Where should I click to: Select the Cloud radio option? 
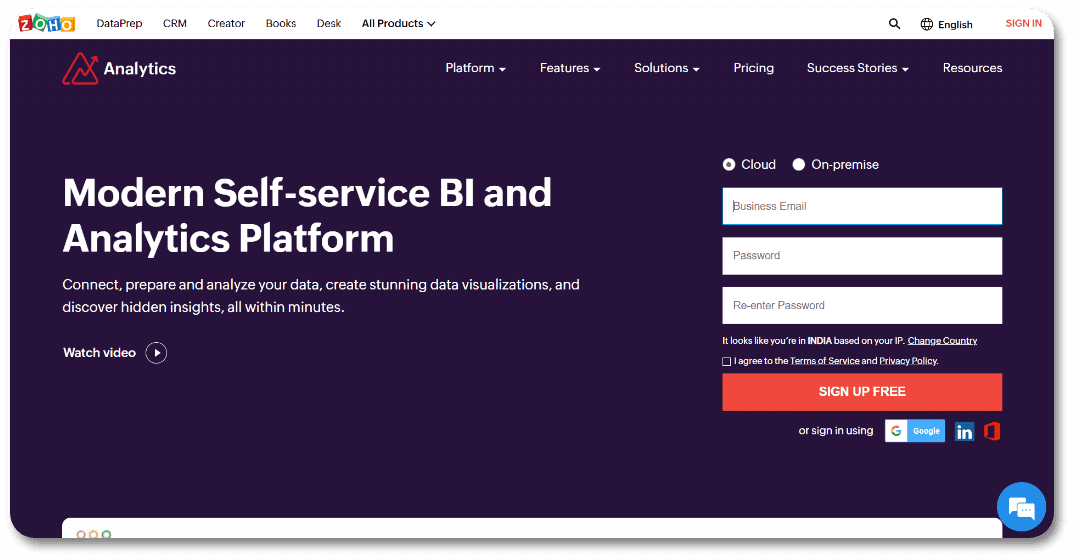pyautogui.click(x=729, y=164)
